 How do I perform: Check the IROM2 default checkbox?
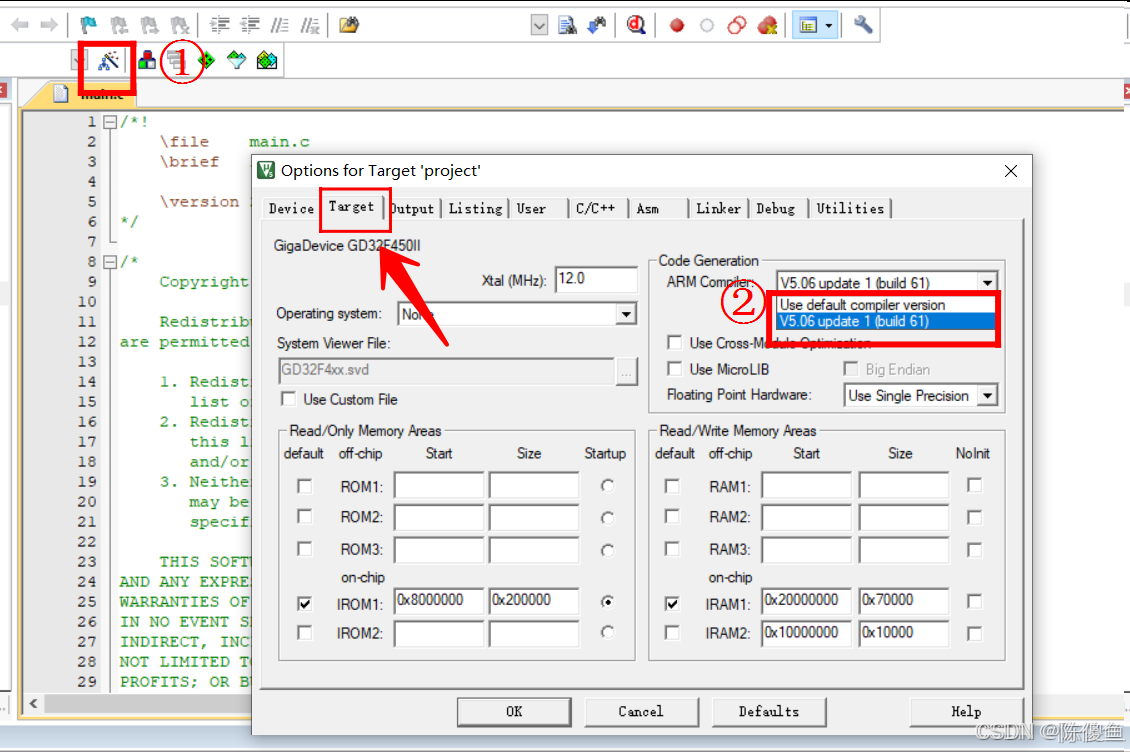[305, 633]
